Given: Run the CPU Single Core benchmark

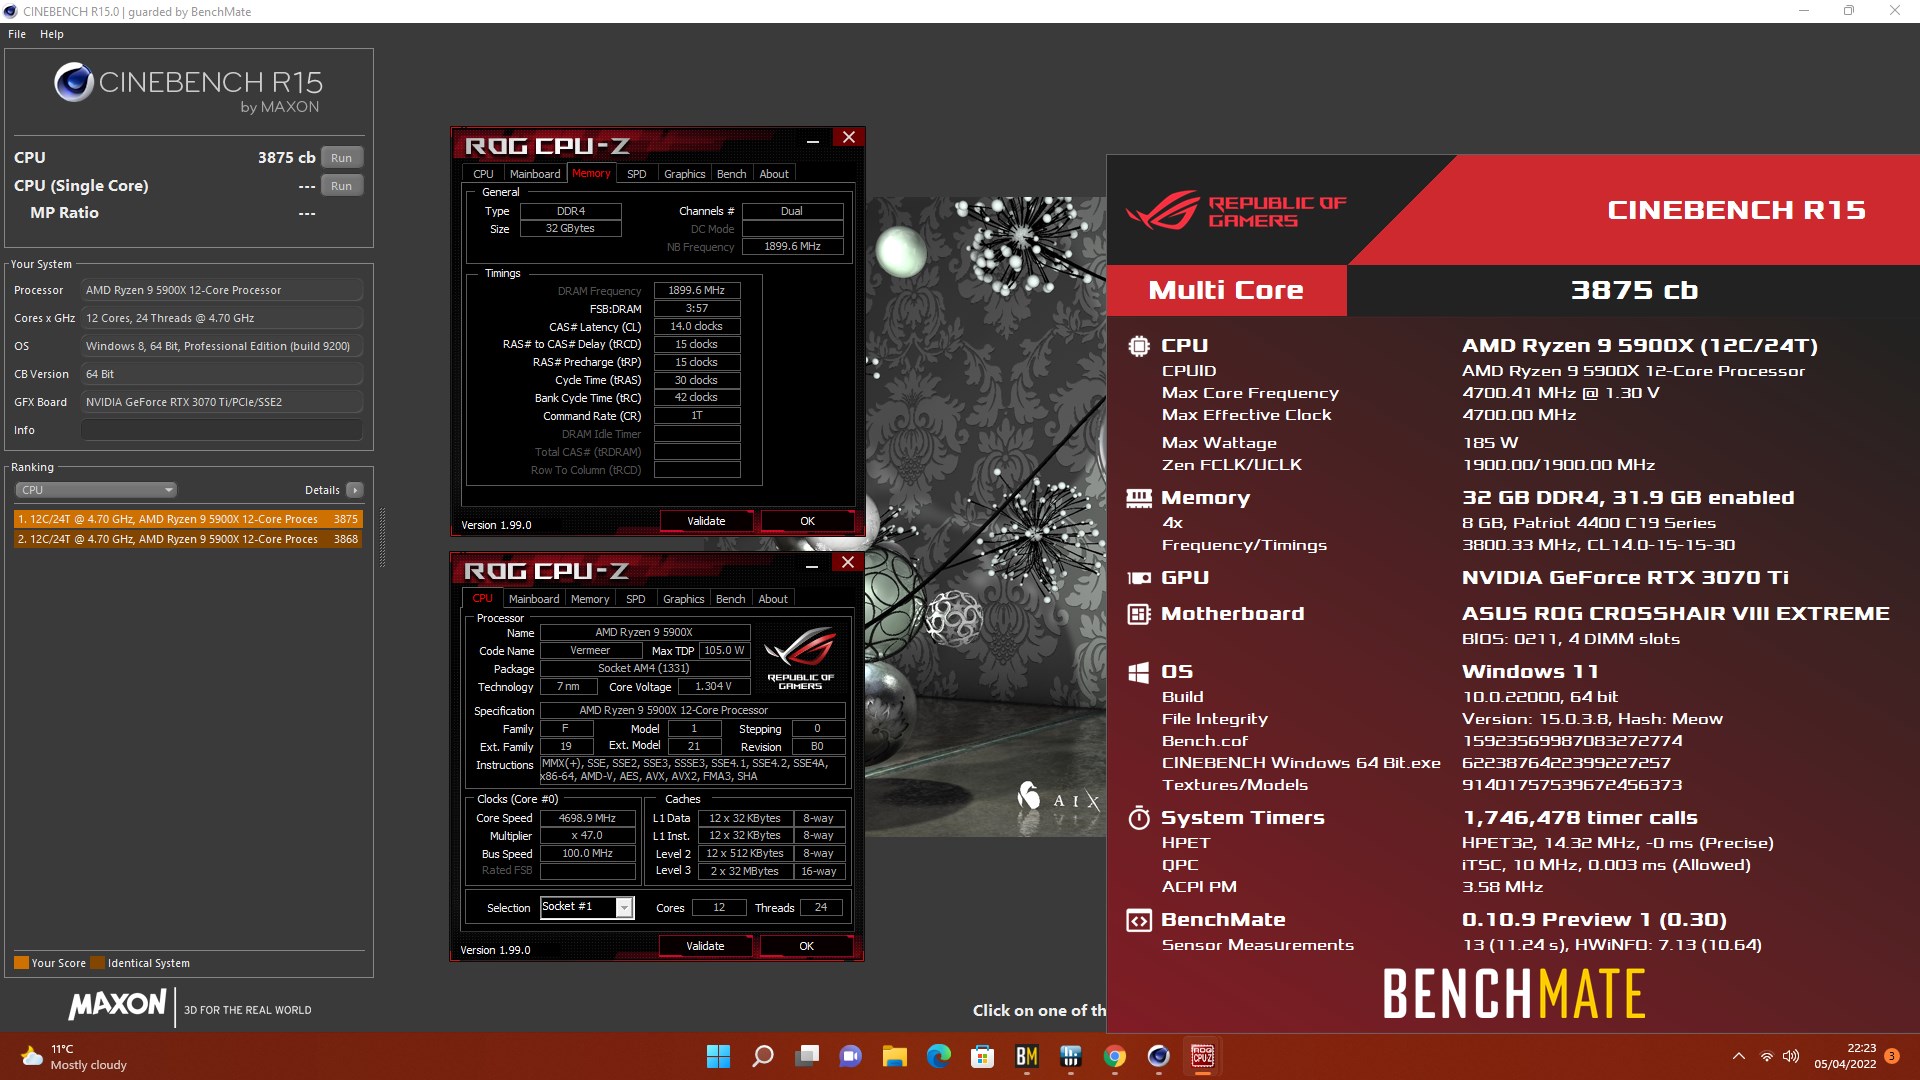Looking at the screenshot, I should (x=341, y=186).
